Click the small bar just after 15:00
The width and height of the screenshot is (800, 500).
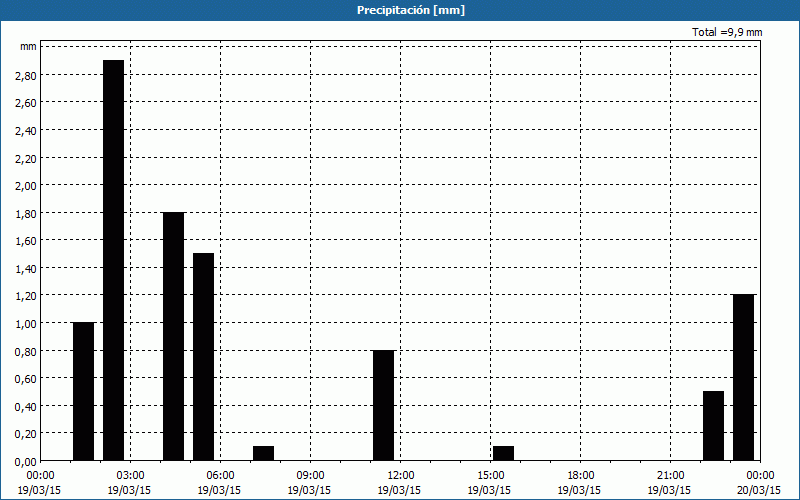(503, 453)
